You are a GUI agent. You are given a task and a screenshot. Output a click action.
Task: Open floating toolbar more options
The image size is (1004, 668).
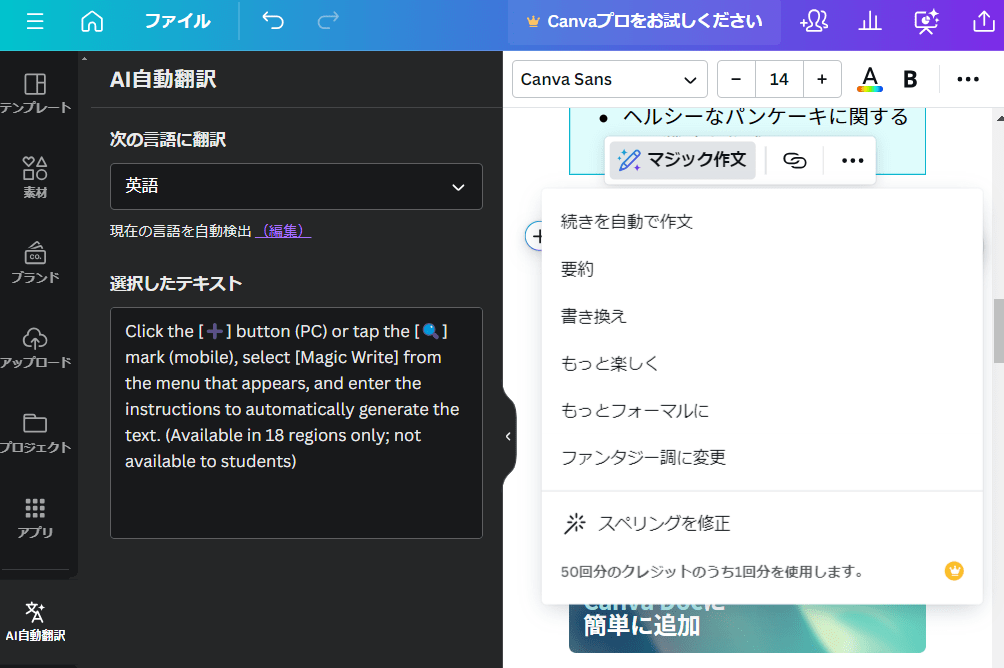pos(852,160)
